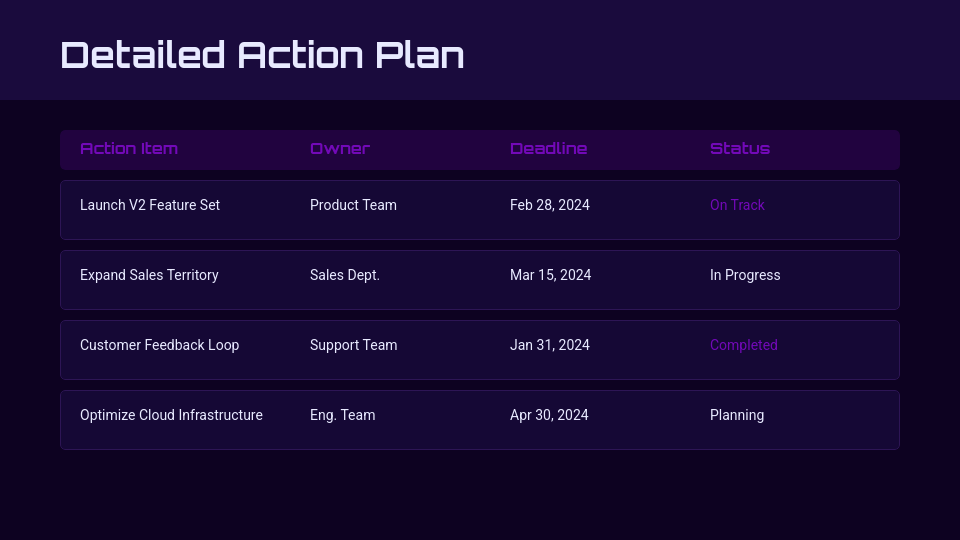The image size is (960, 540).
Task: Click the Support Team owner cell
Action: pos(353,345)
